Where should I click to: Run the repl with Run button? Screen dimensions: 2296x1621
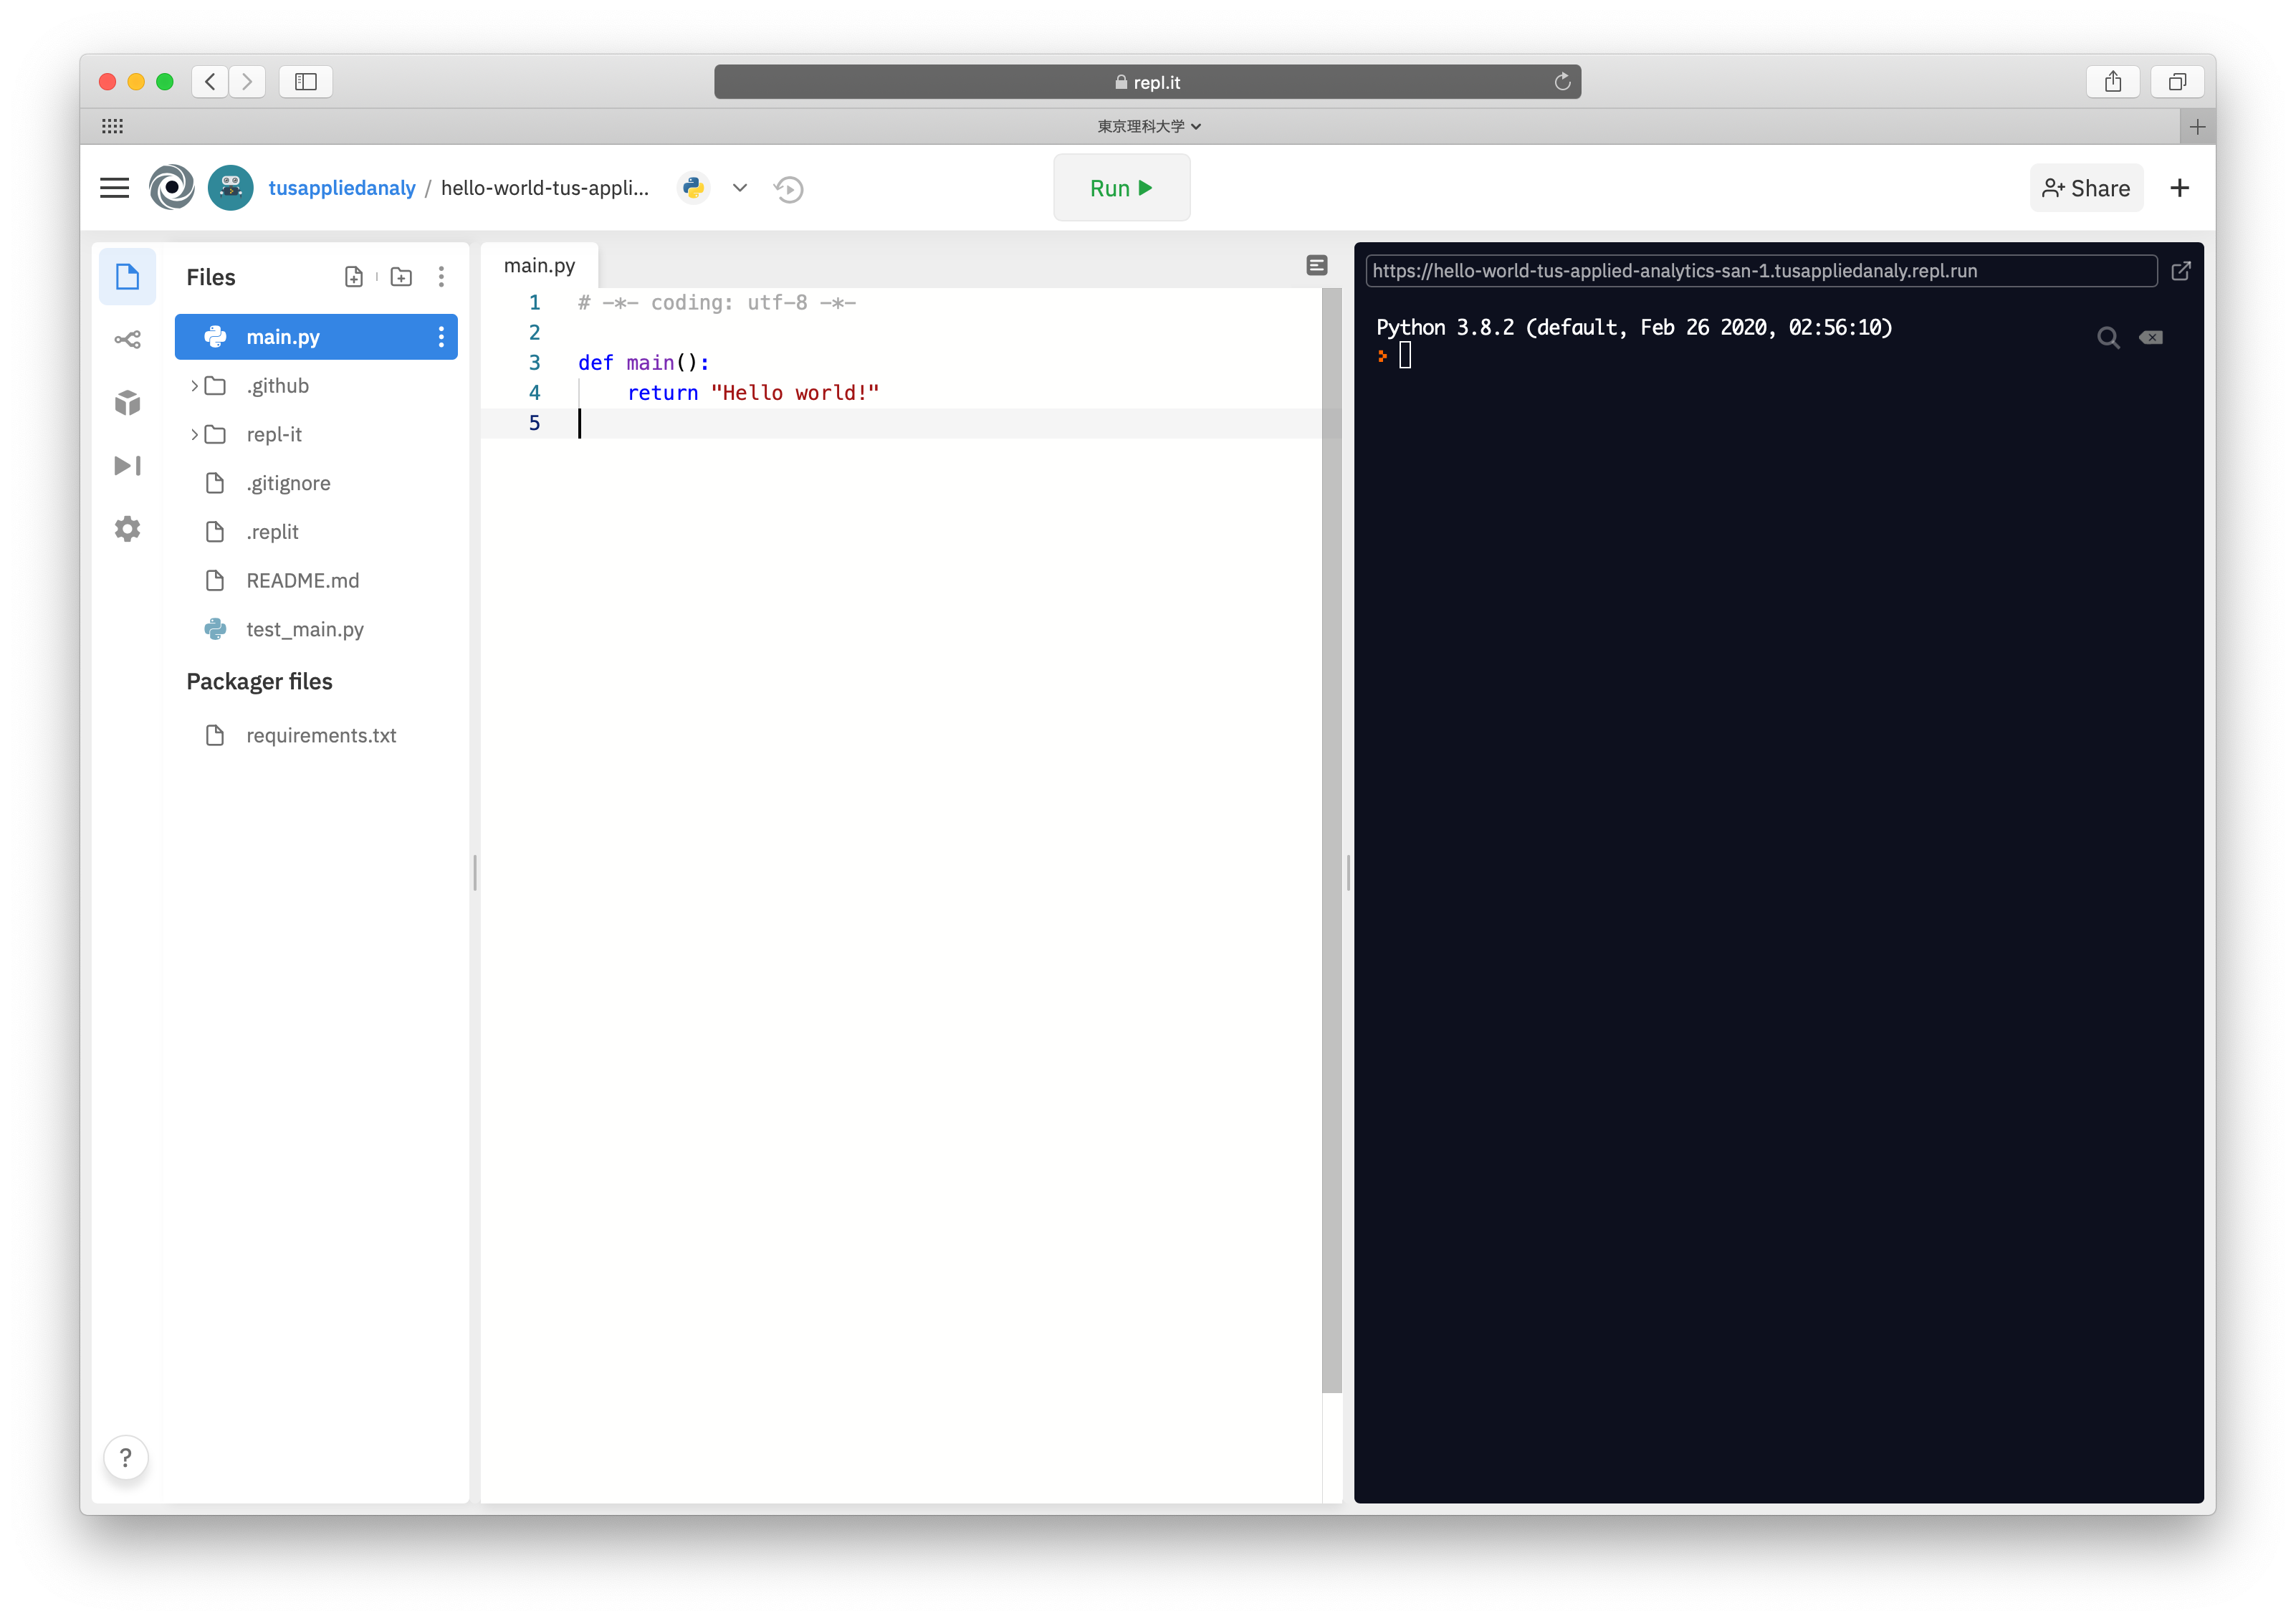1121,188
